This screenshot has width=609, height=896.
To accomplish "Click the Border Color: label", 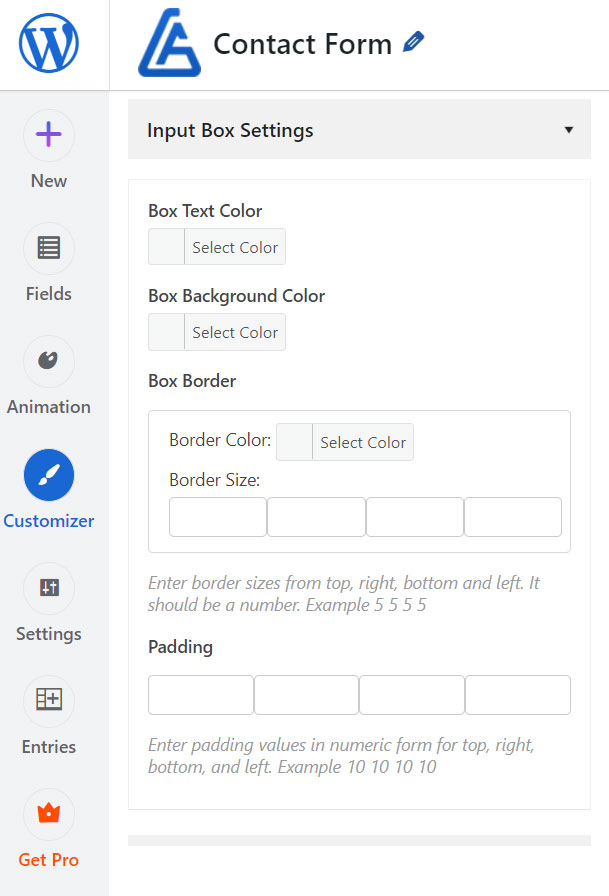I will pos(220,440).
